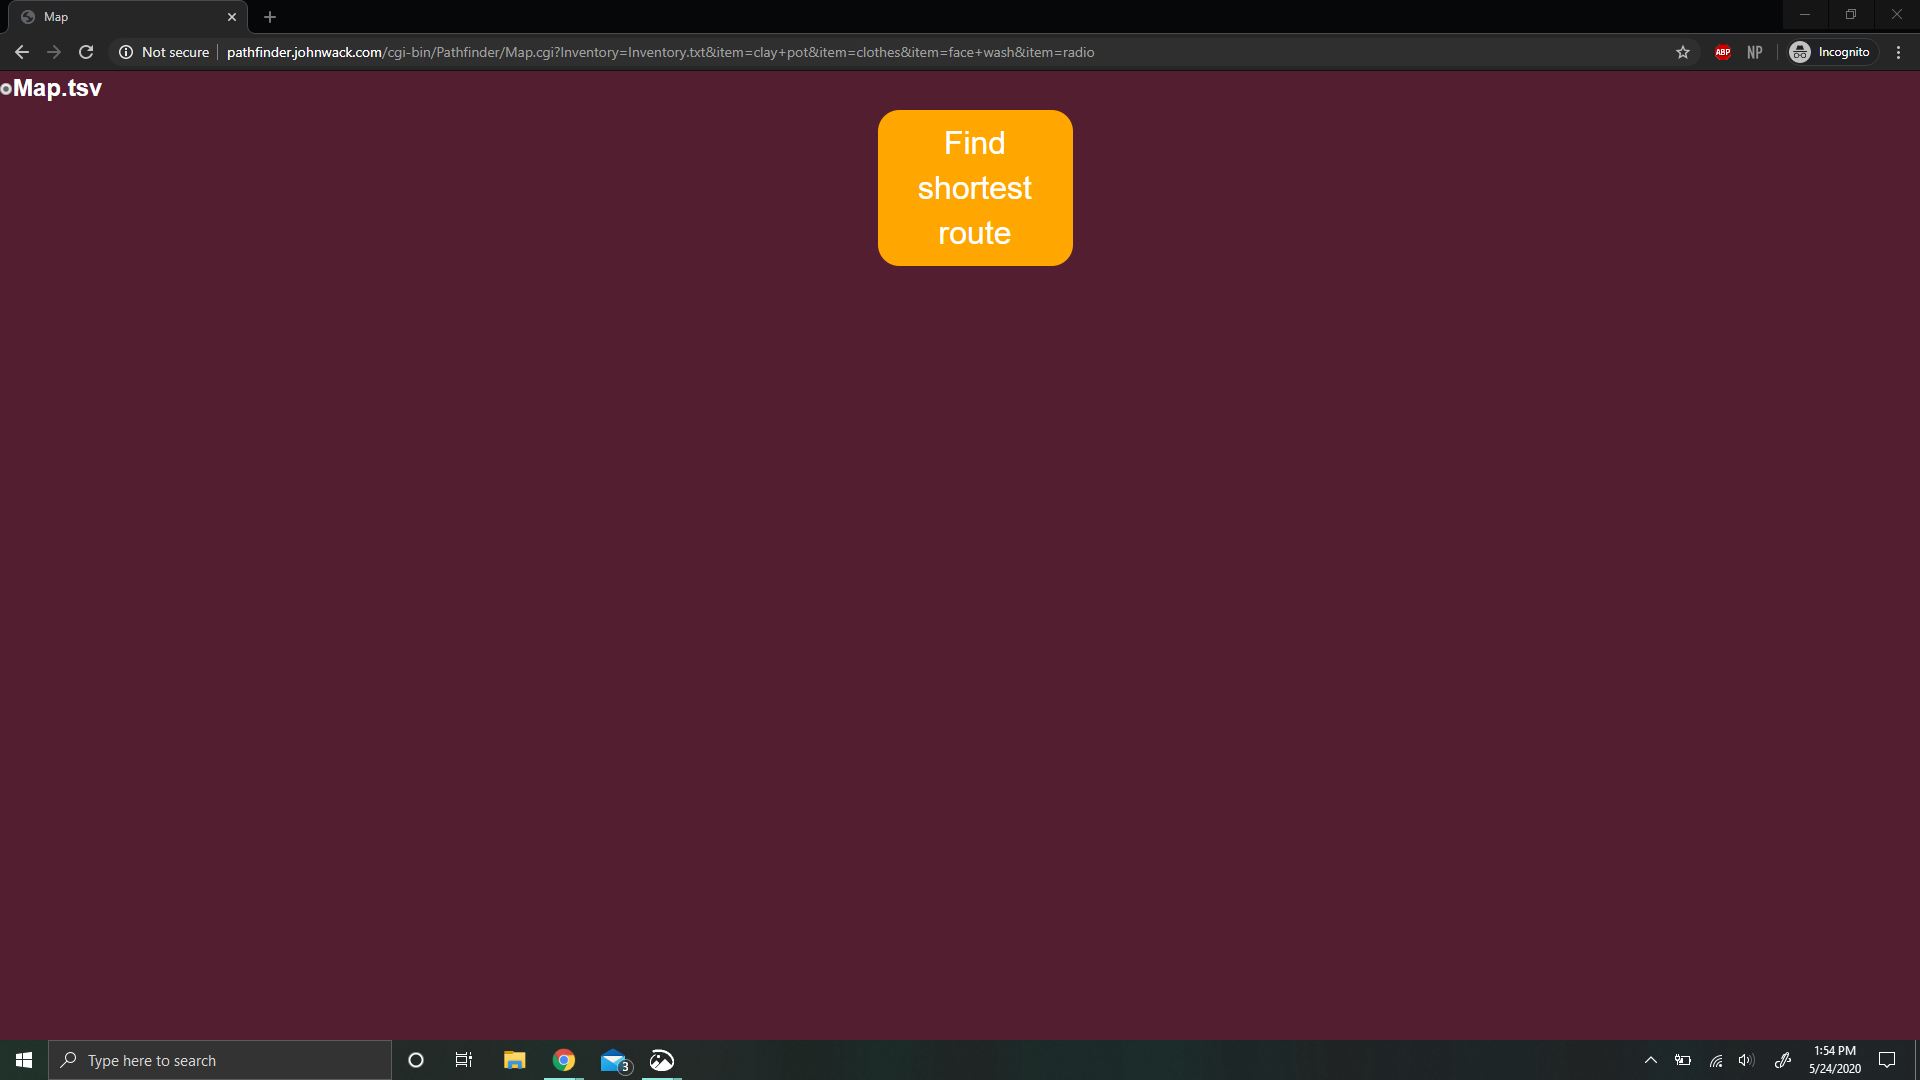Image resolution: width=1920 pixels, height=1080 pixels.
Task: Click the address bar URL
Action: (660, 52)
